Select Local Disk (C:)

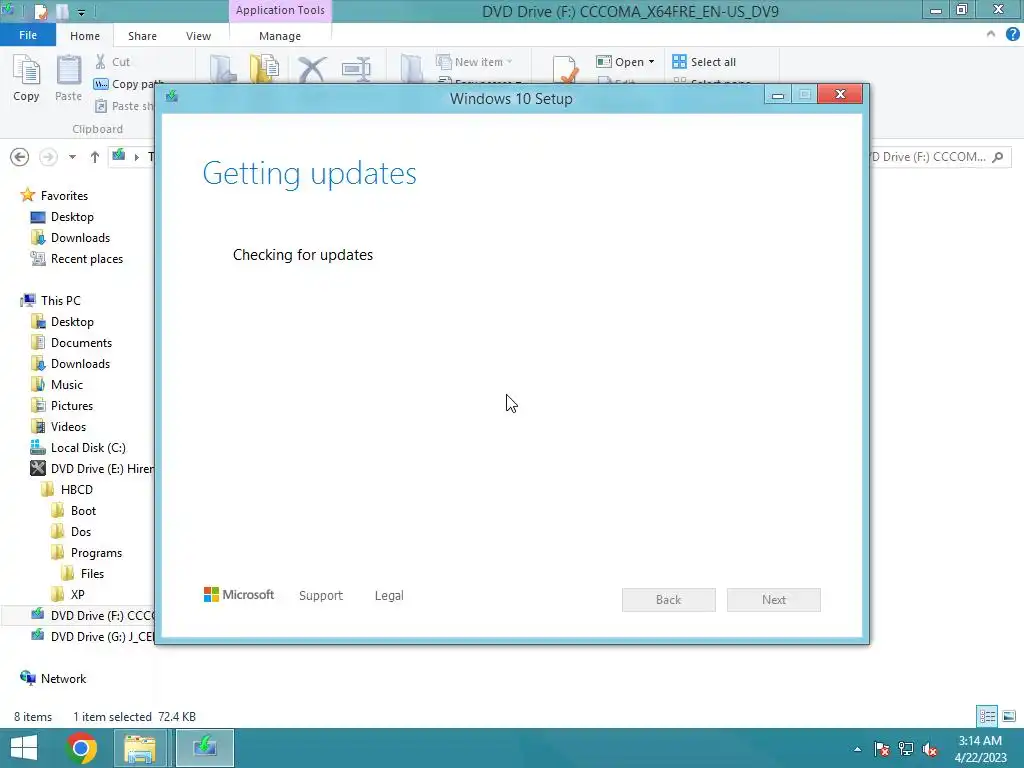click(x=88, y=447)
